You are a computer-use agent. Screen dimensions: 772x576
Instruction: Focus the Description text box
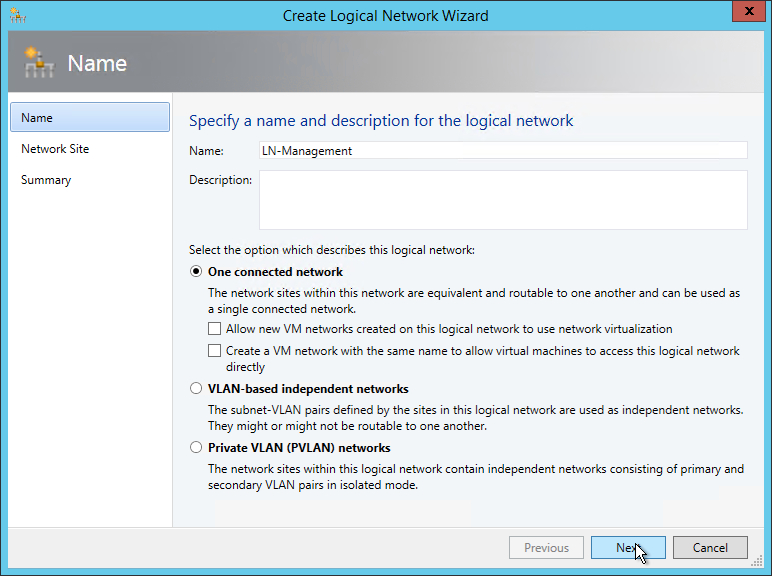[502, 200]
